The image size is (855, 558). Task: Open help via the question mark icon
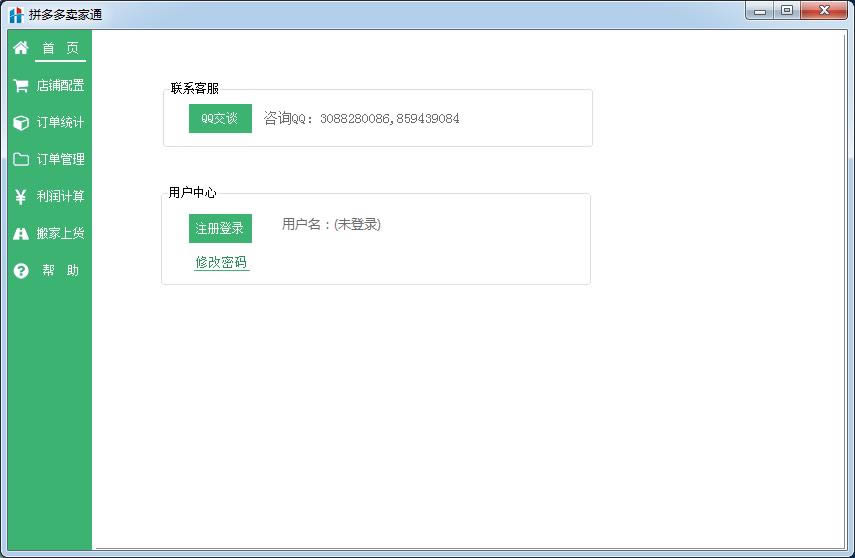20,271
